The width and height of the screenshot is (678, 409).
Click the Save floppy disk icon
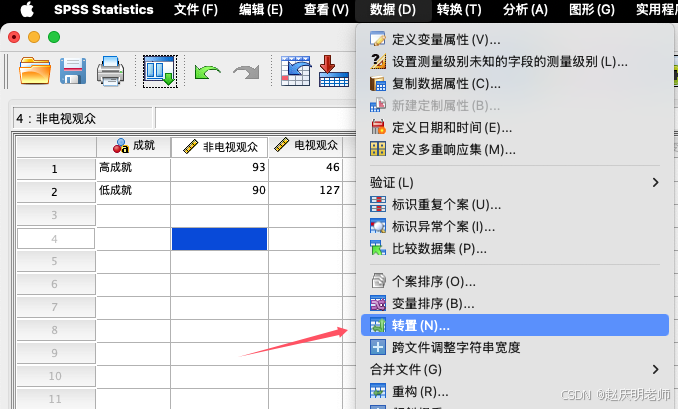point(73,71)
